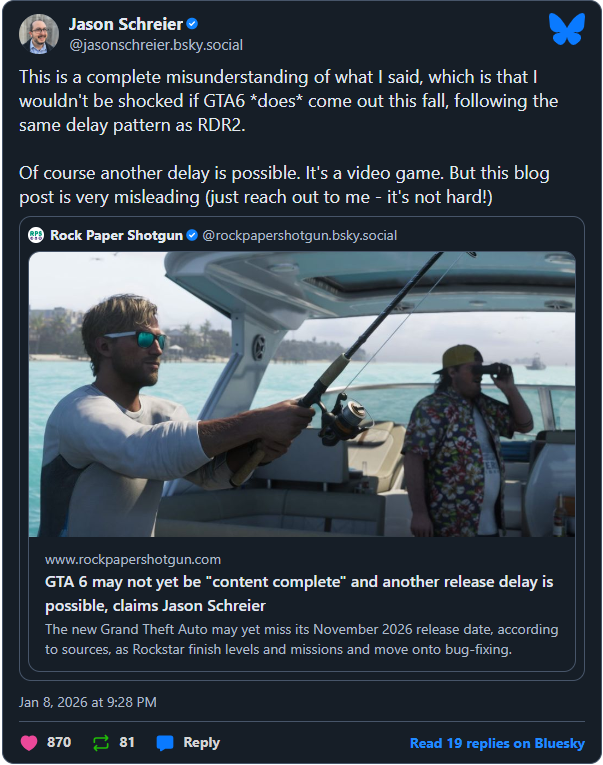Screen dimensions: 603x765
Task: Open the @jasonschreier.bsky.social handle link
Action: pyautogui.click(x=155, y=45)
